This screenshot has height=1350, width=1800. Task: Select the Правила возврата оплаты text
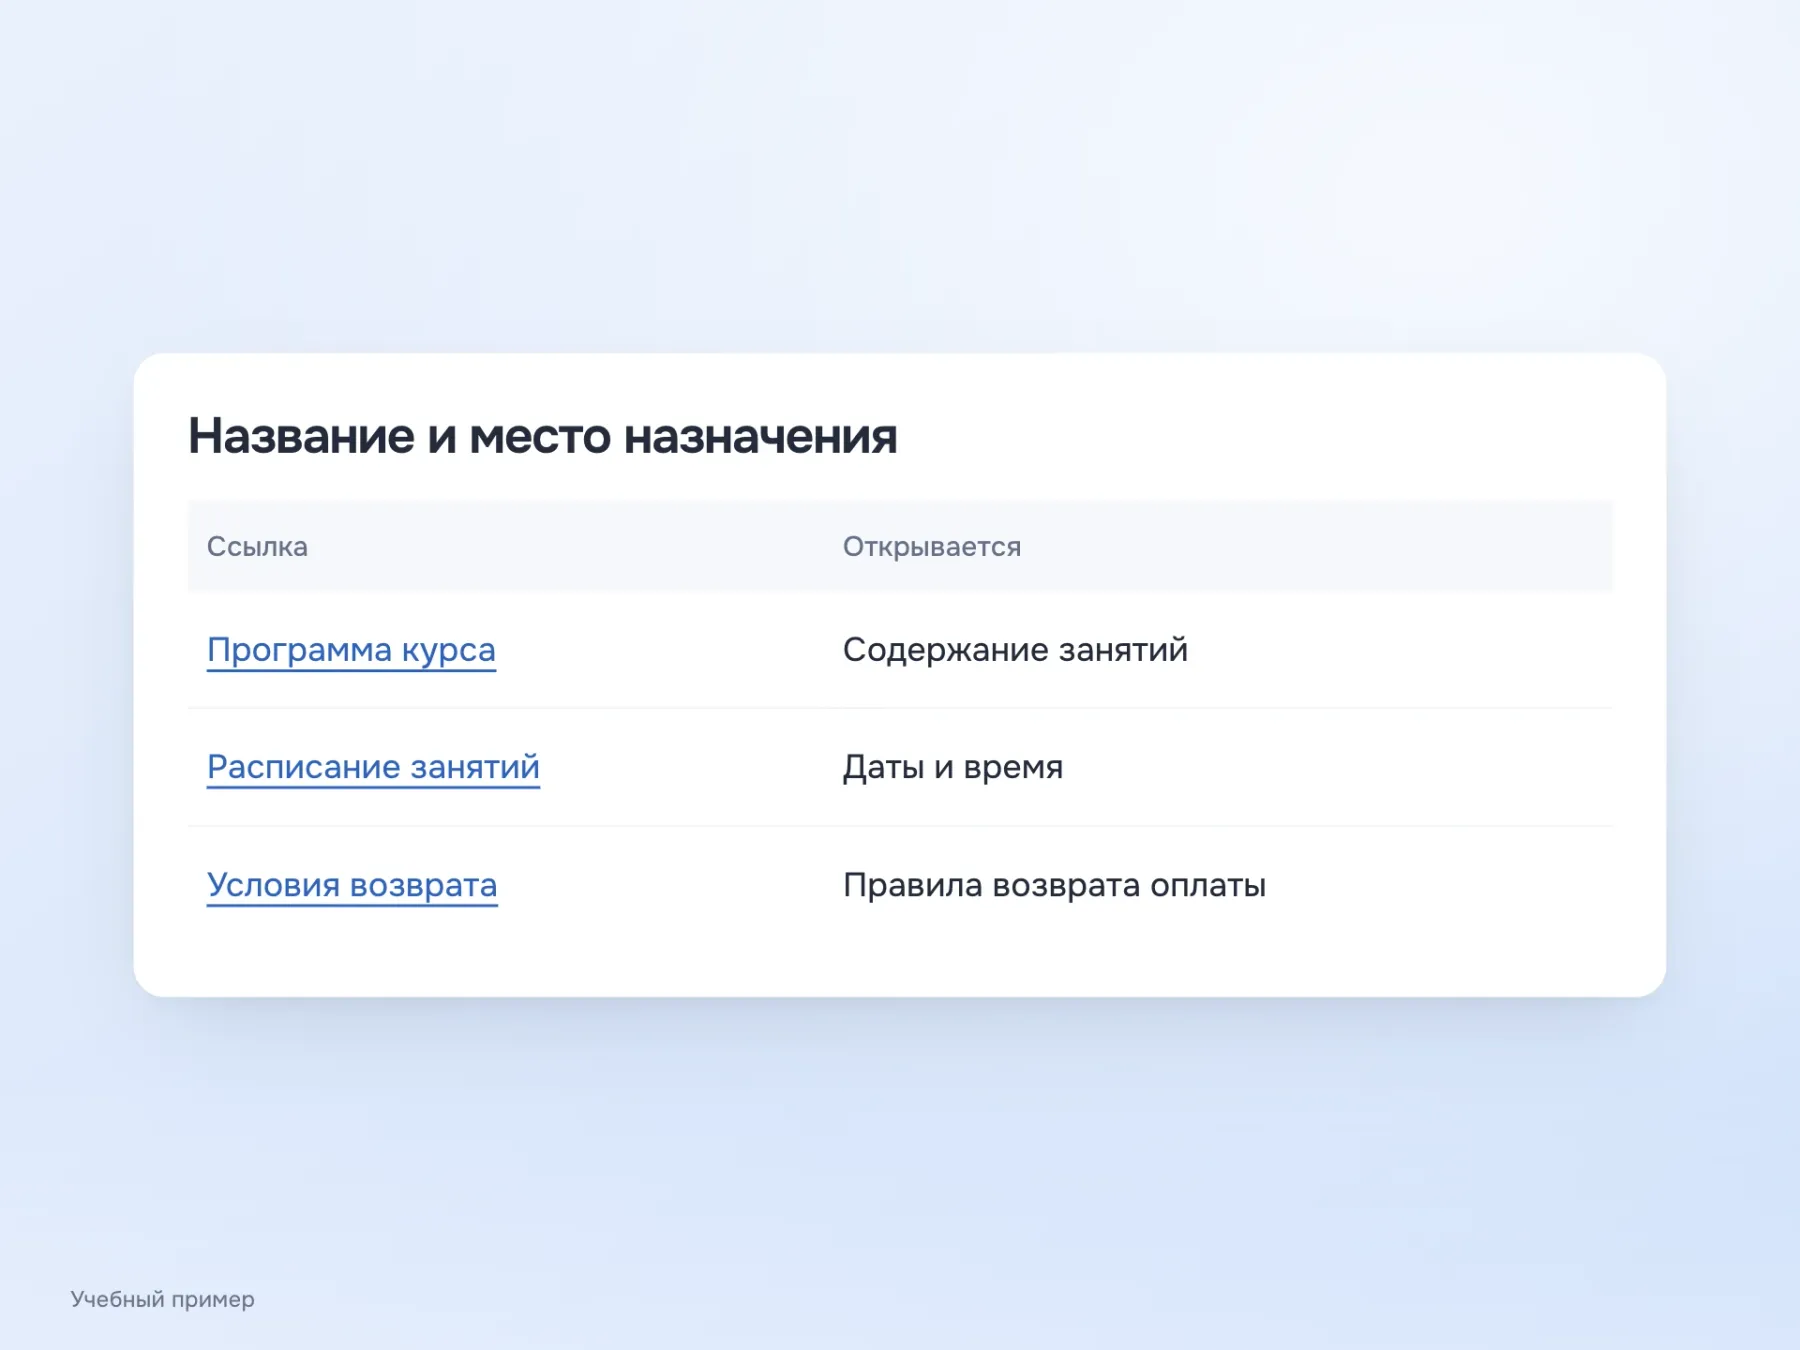(x=1054, y=885)
